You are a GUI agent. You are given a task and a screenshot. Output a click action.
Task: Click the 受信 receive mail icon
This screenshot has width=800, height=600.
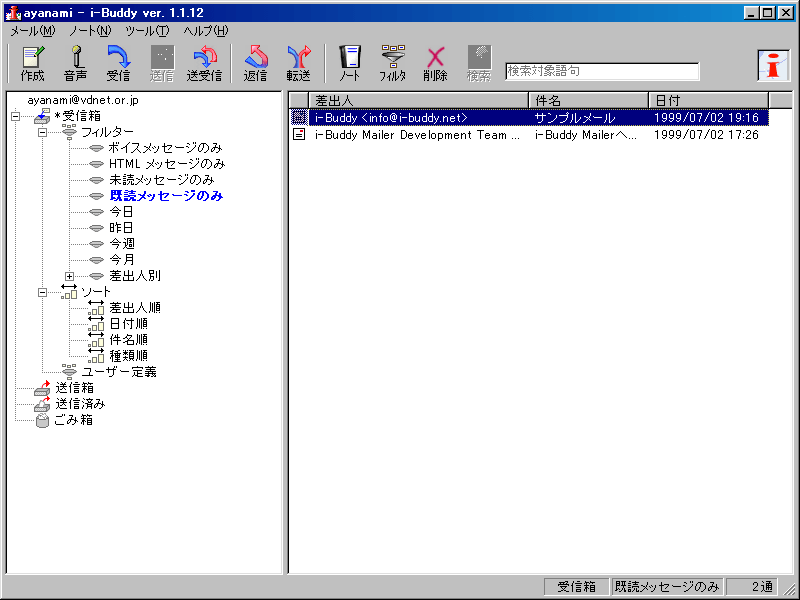point(118,63)
